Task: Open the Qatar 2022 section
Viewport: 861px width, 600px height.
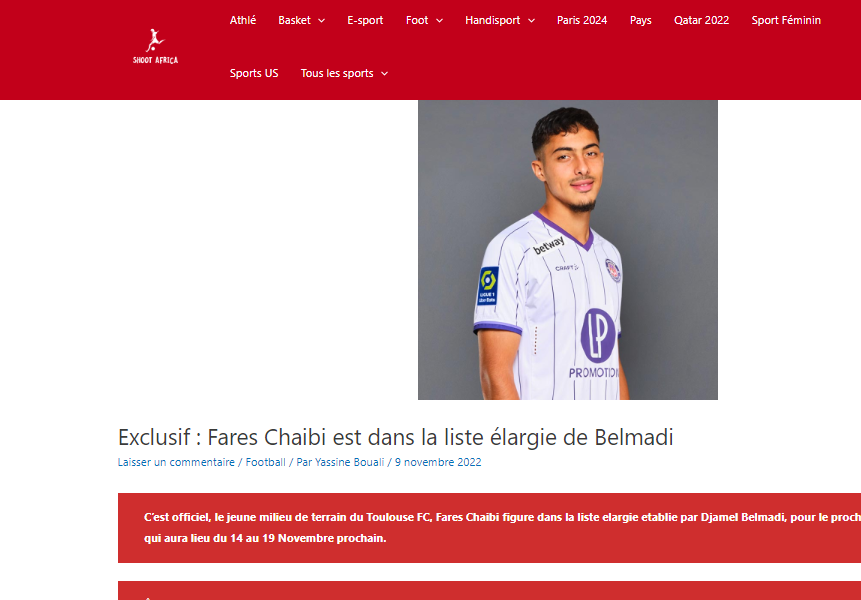Action: [x=701, y=20]
